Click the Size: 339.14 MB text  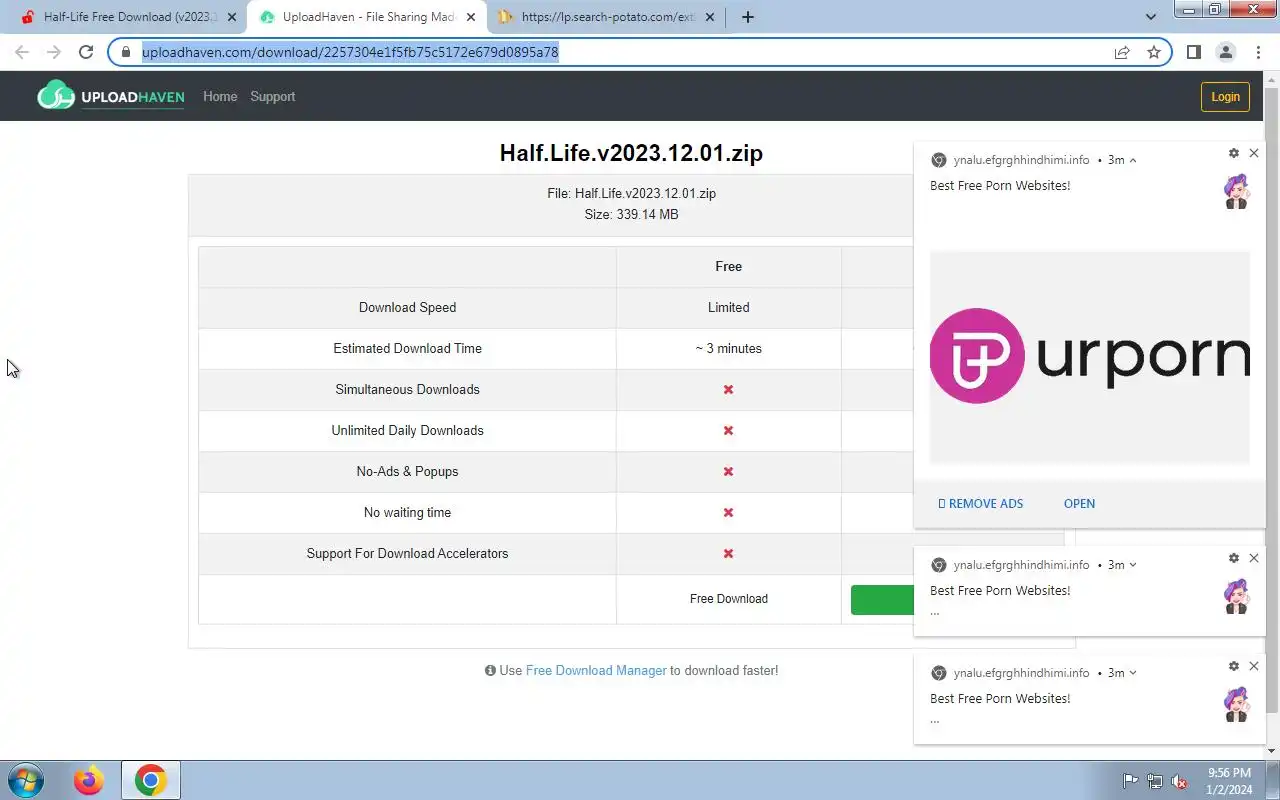click(x=631, y=215)
